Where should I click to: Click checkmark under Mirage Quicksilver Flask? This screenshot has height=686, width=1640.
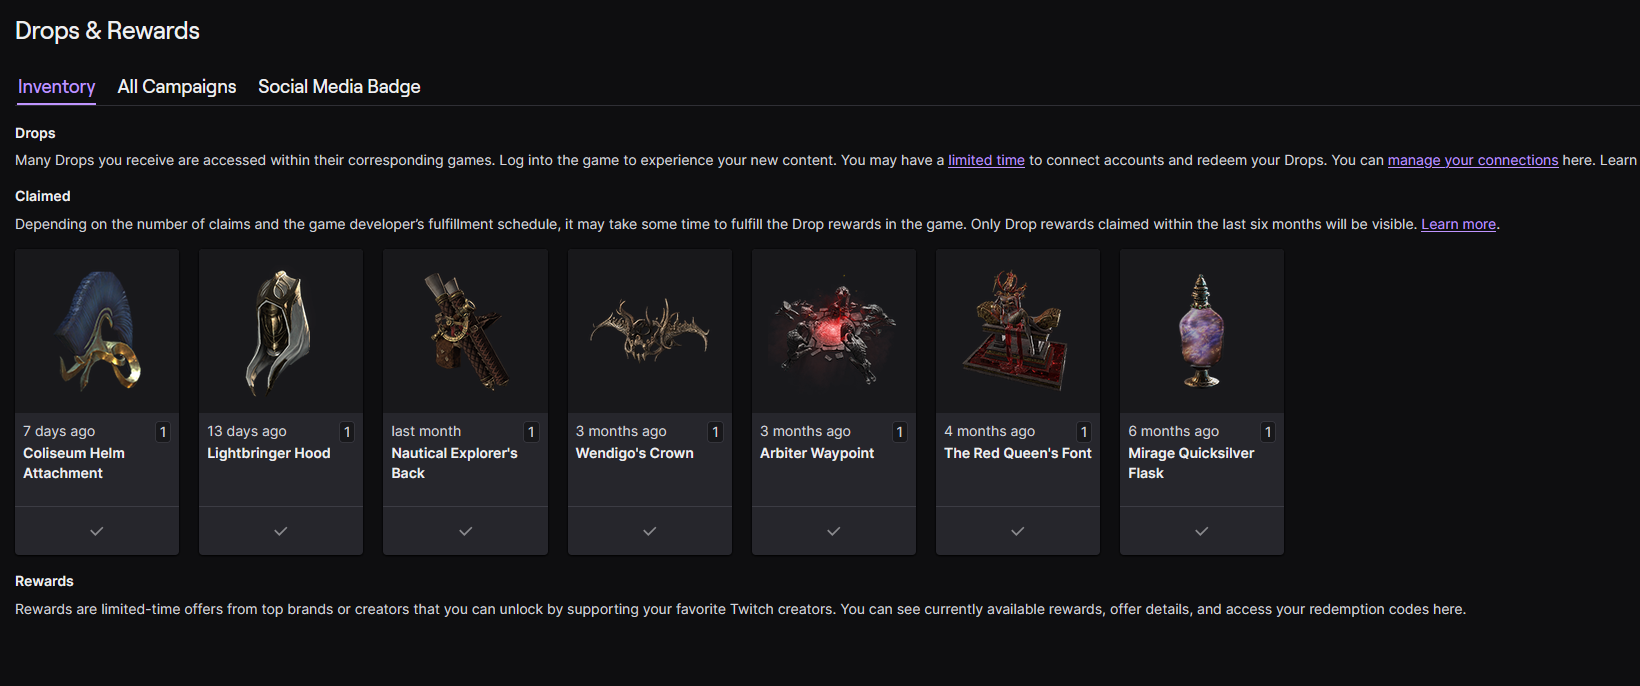[1202, 531]
